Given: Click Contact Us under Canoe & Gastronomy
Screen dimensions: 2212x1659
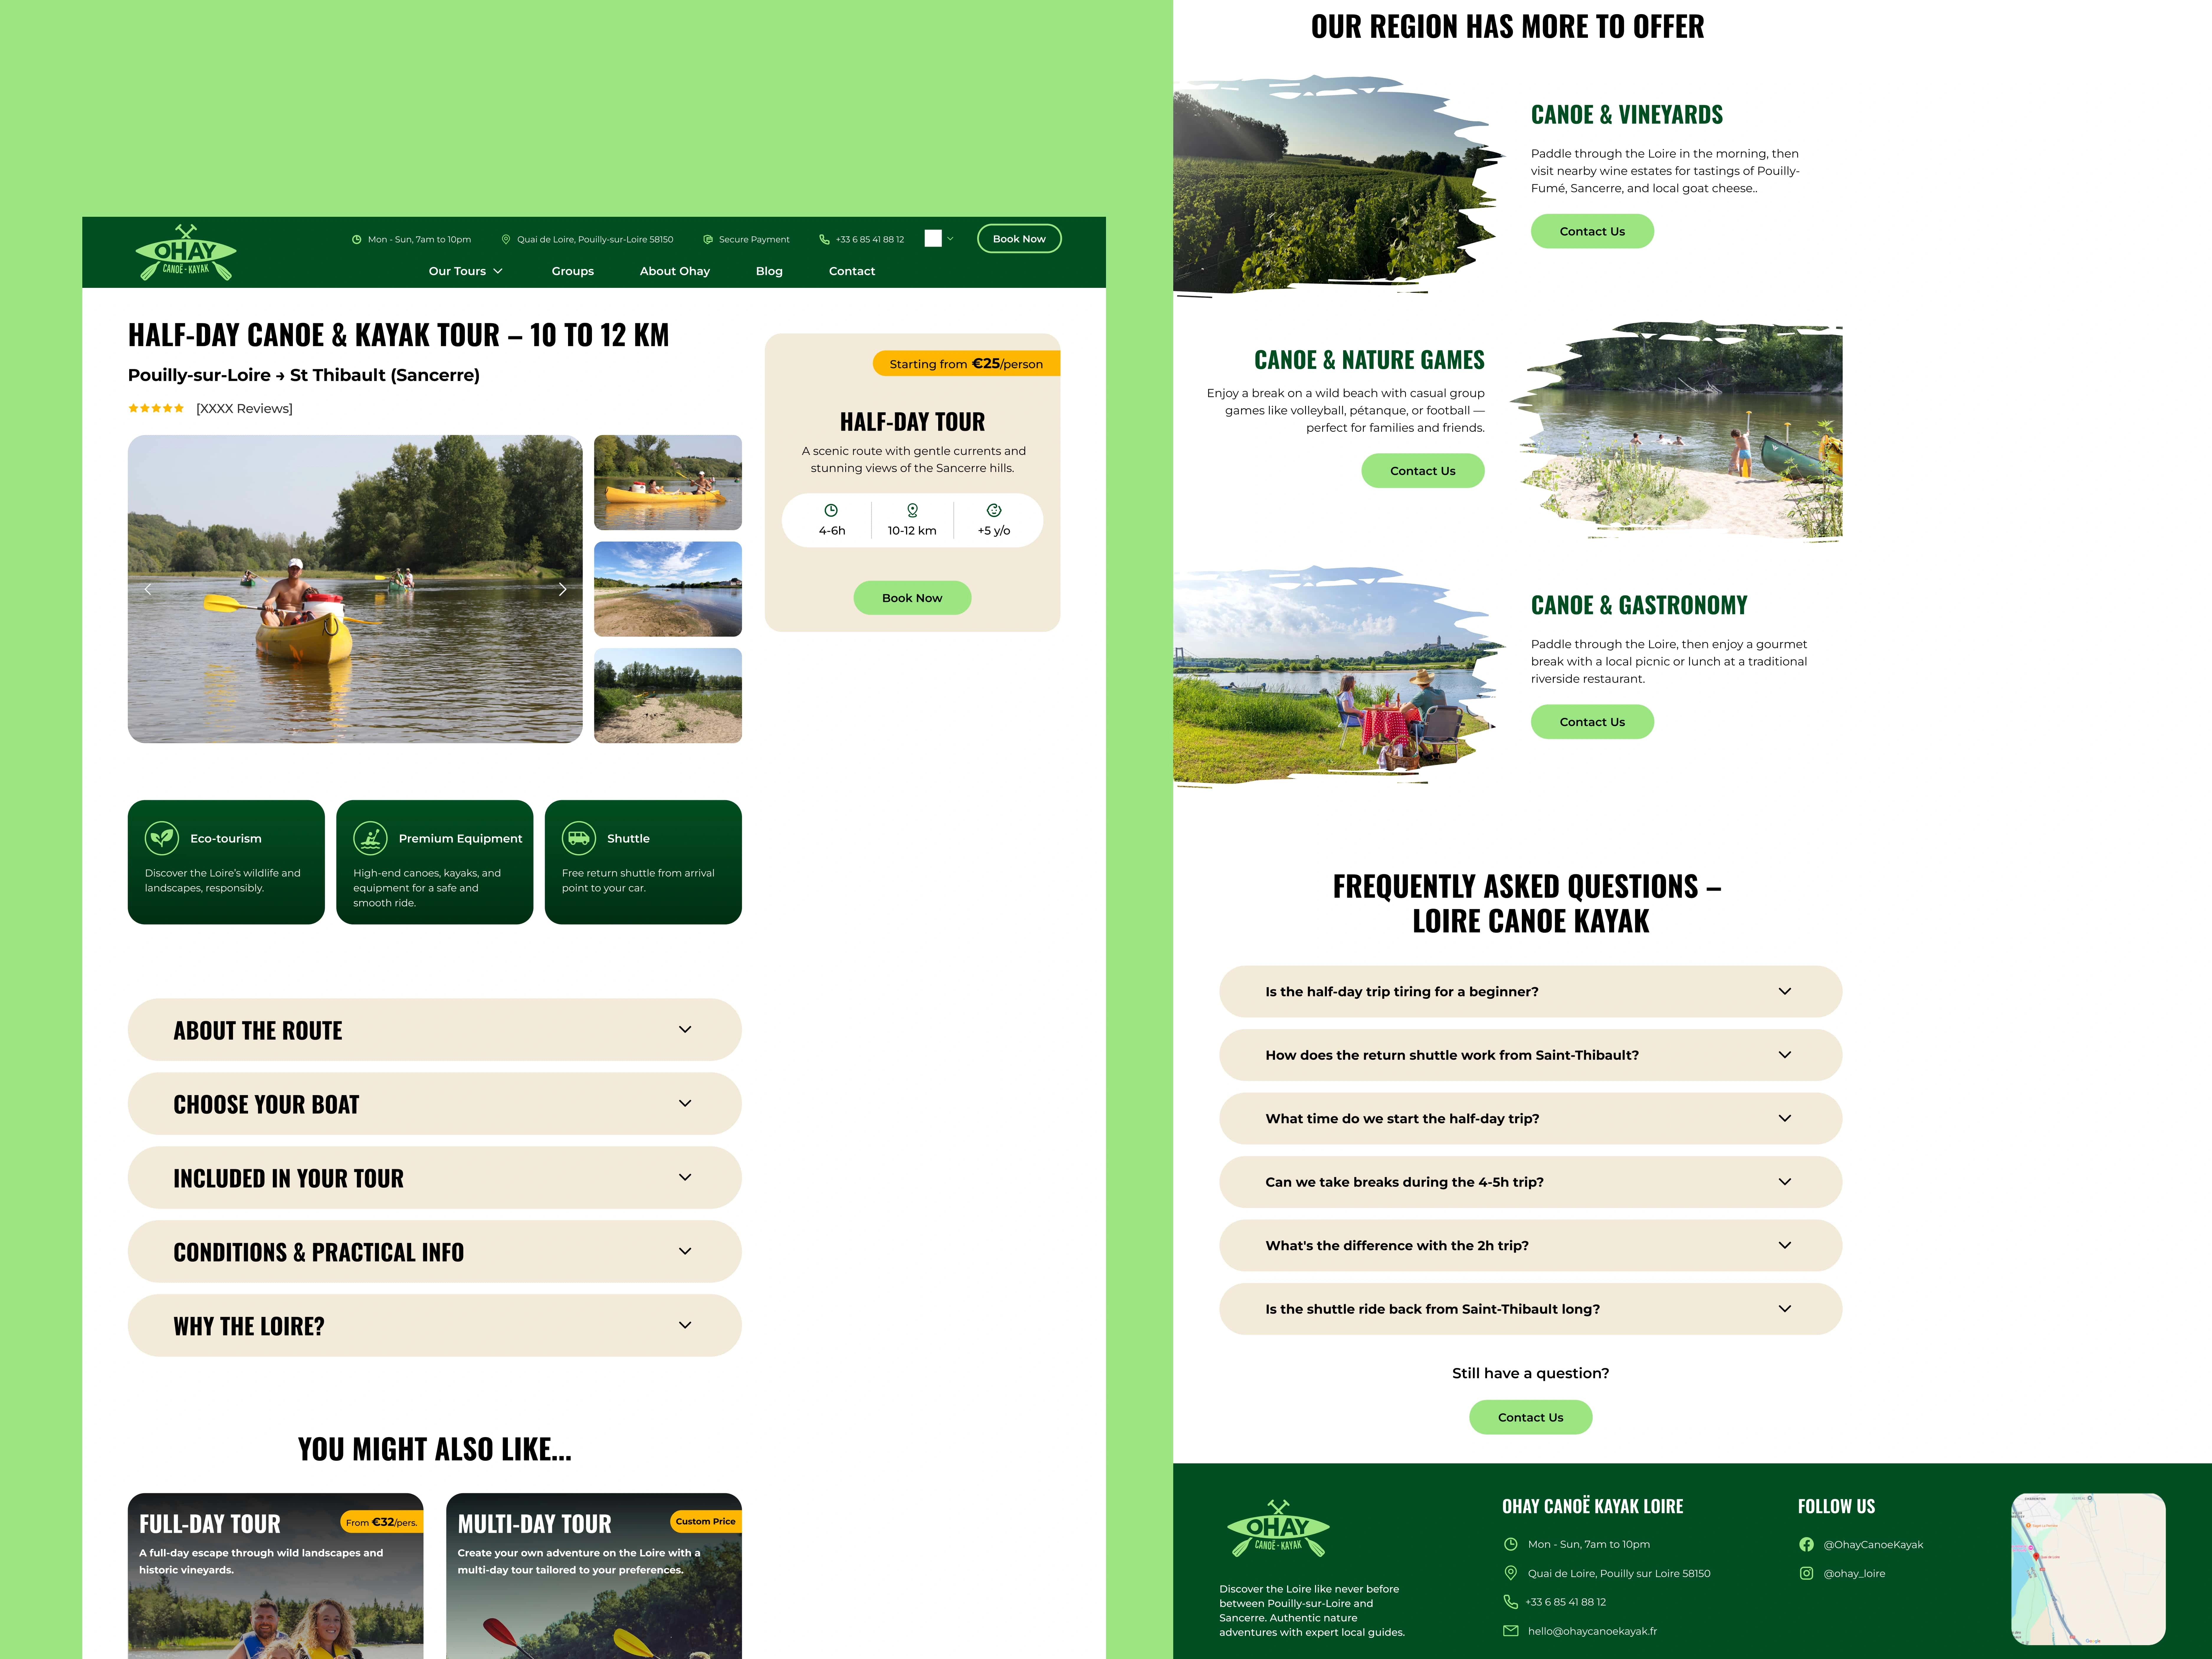Looking at the screenshot, I should [1592, 722].
